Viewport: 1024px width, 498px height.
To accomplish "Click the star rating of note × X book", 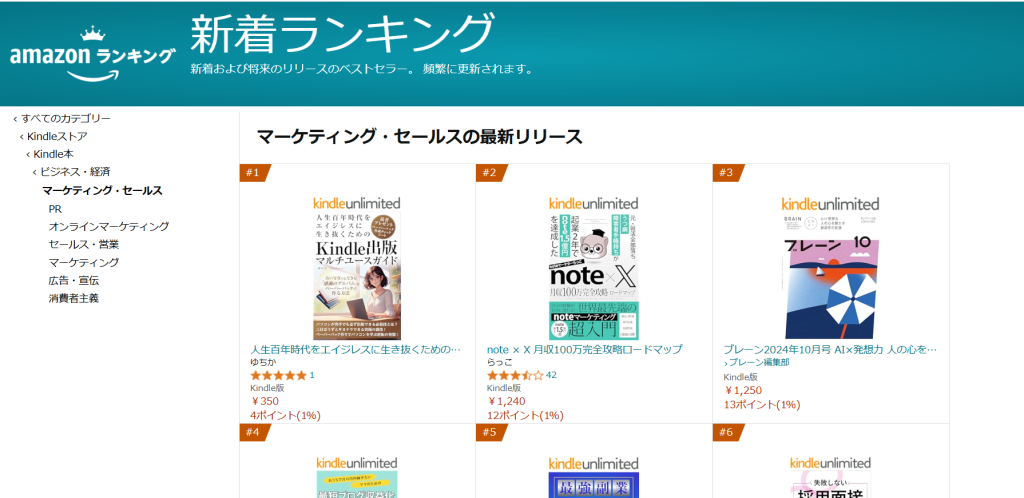I will [514, 375].
